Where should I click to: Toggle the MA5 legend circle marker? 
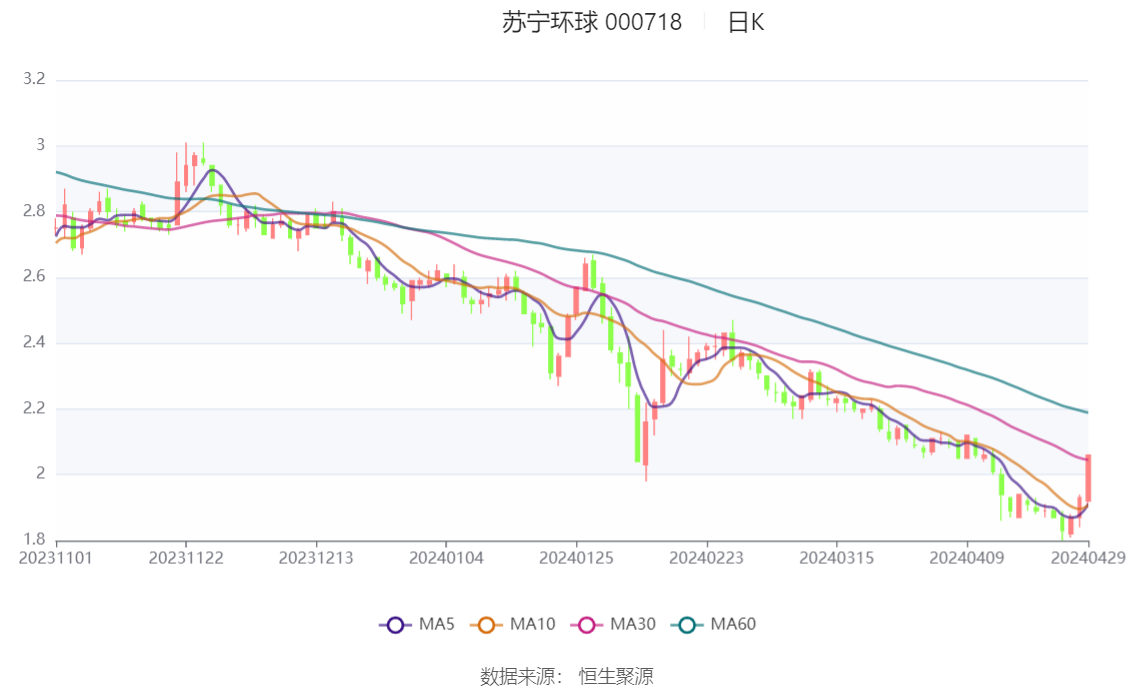click(395, 625)
